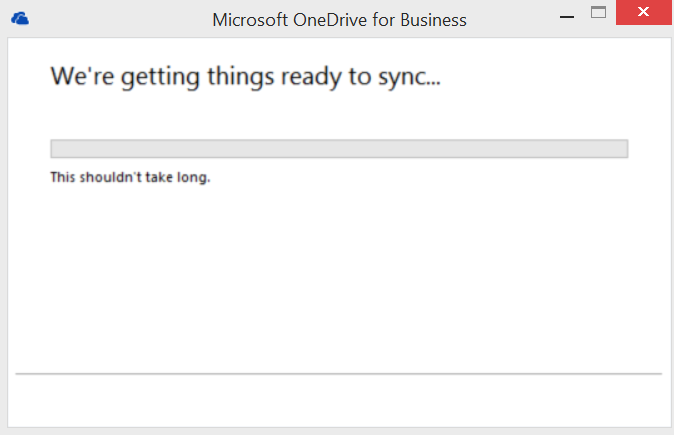Click the 'Microsoft OneDrive for Business' title text
This screenshot has width=674, height=435.
tap(339, 19)
